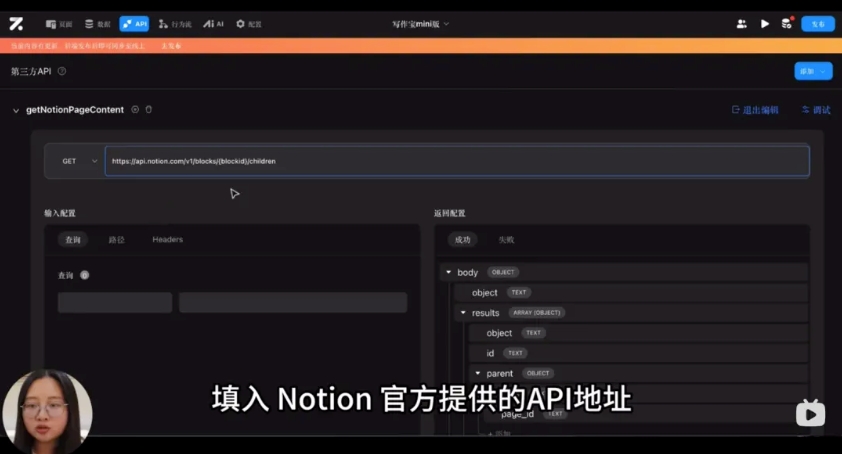The height and width of the screenshot is (454, 842).
Task: Switch to the 路径 path tab
Action: click(x=117, y=240)
